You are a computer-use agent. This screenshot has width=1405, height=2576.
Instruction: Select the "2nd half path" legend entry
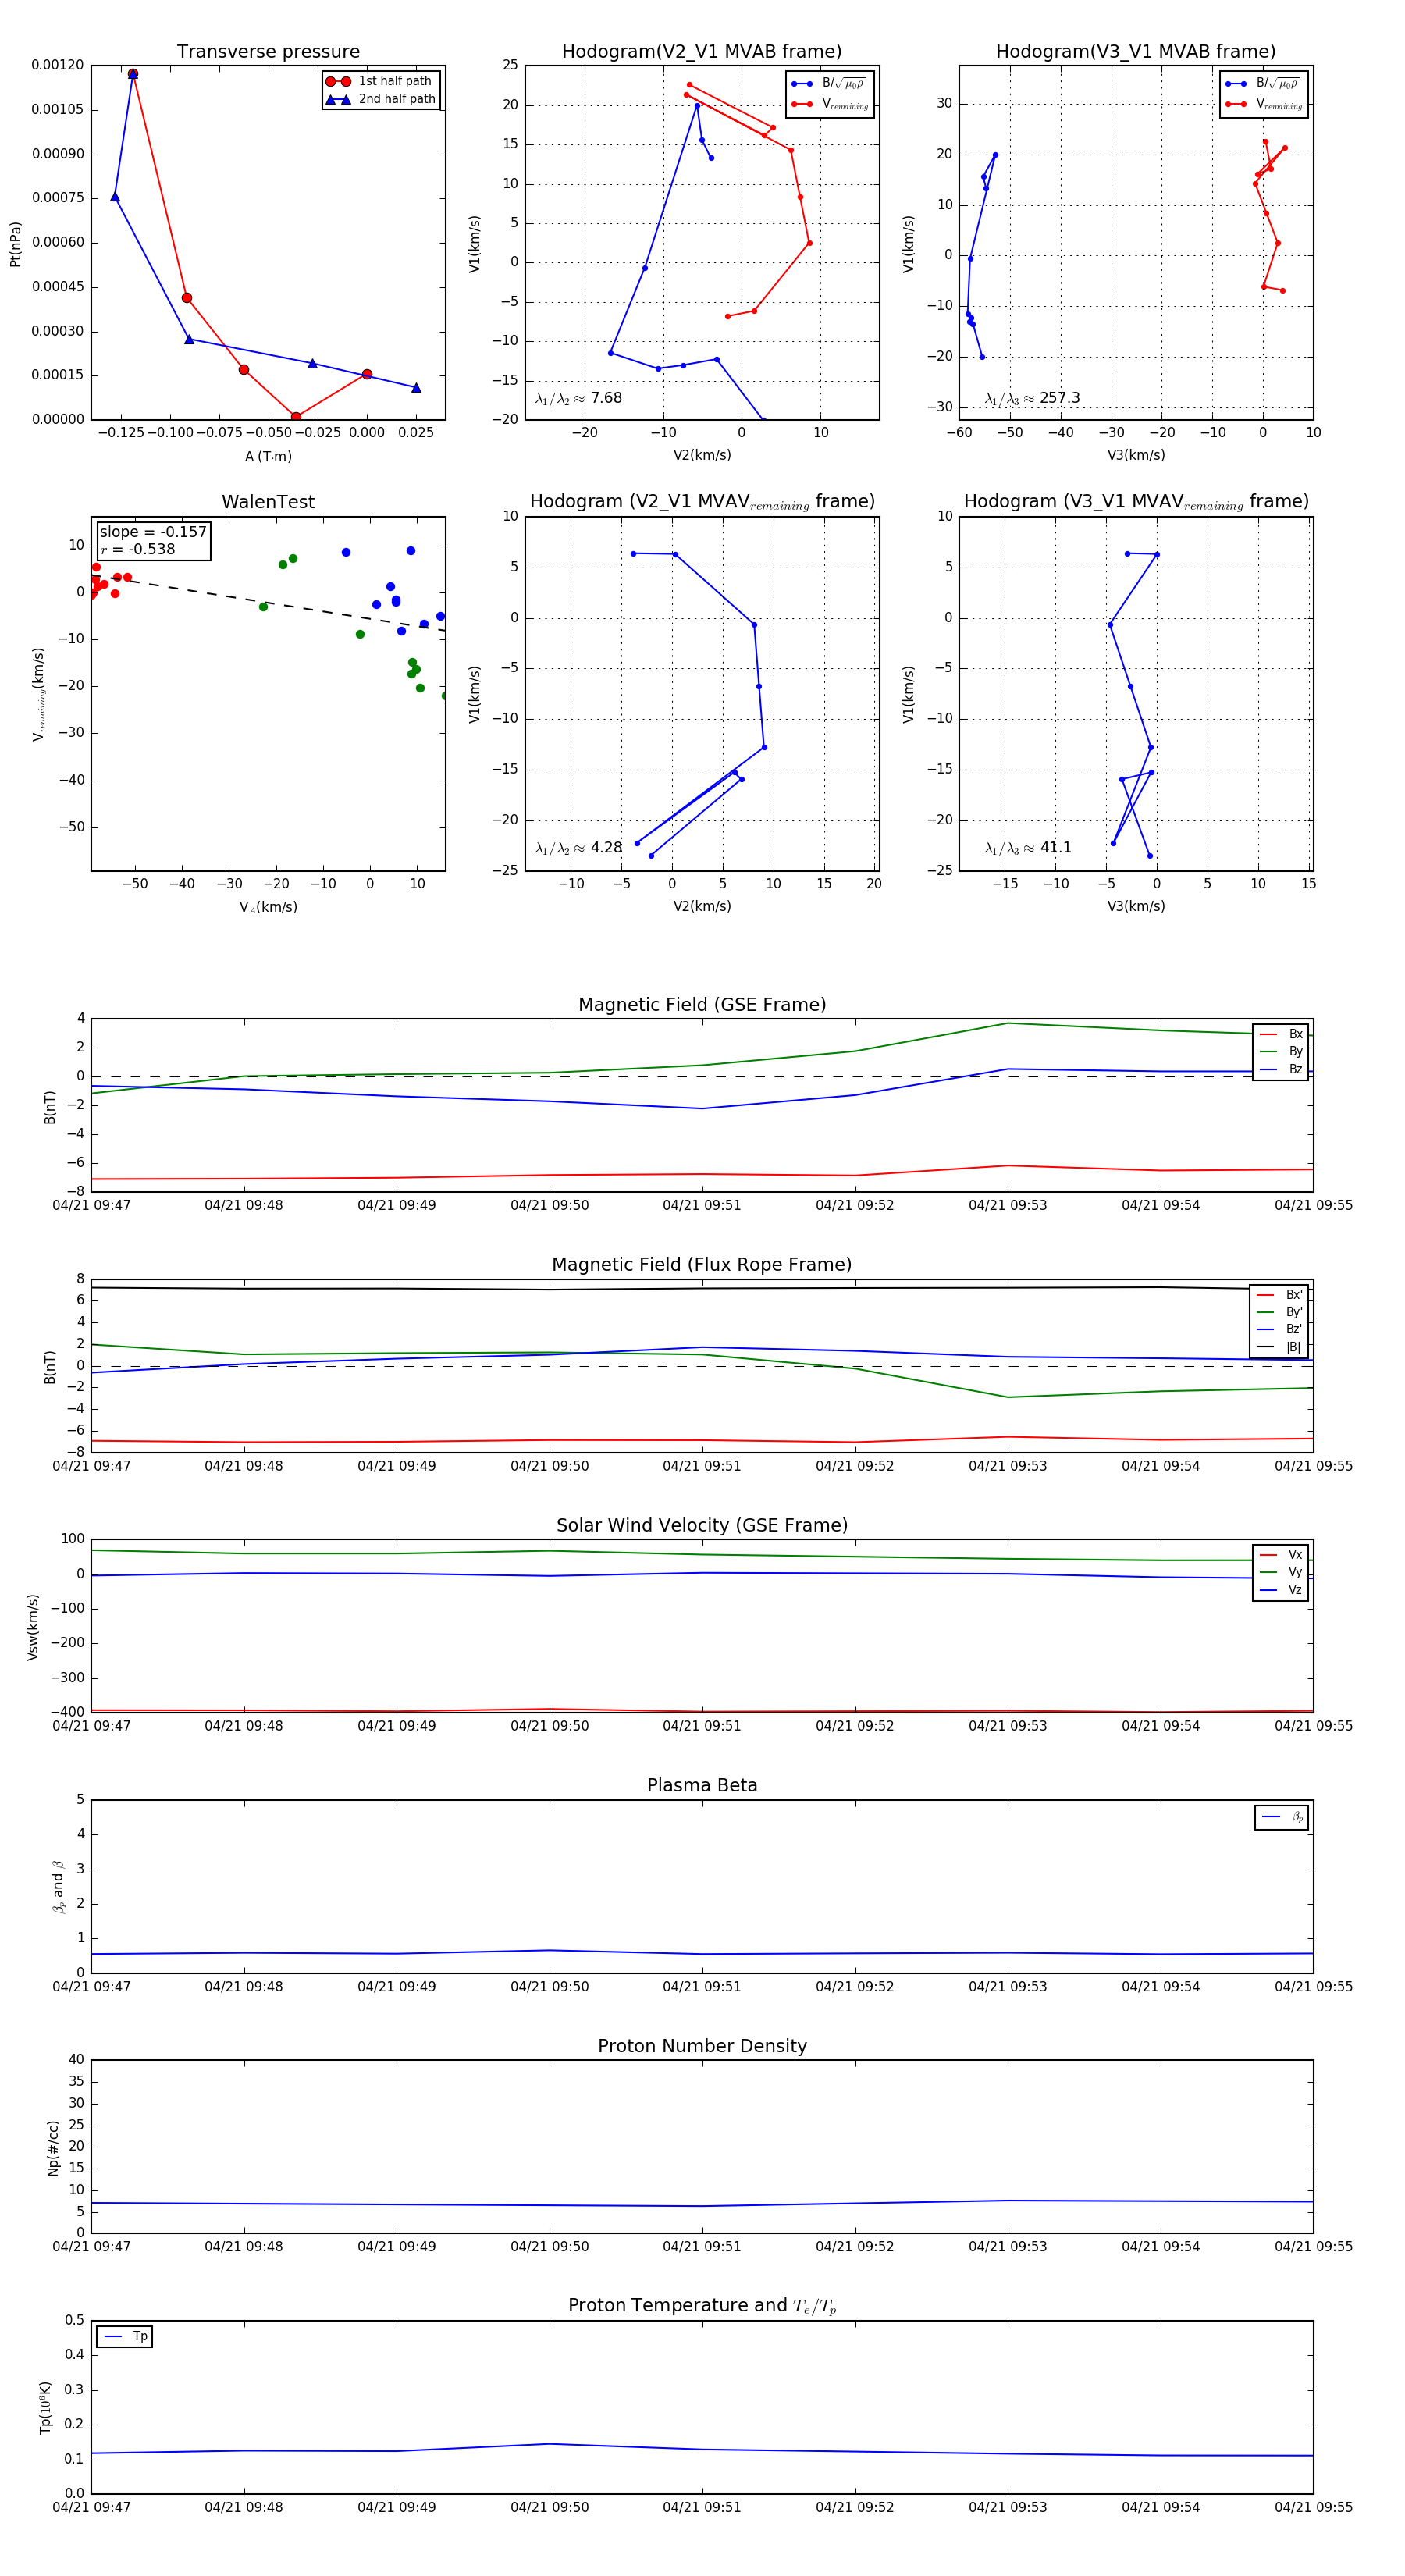click(x=380, y=99)
